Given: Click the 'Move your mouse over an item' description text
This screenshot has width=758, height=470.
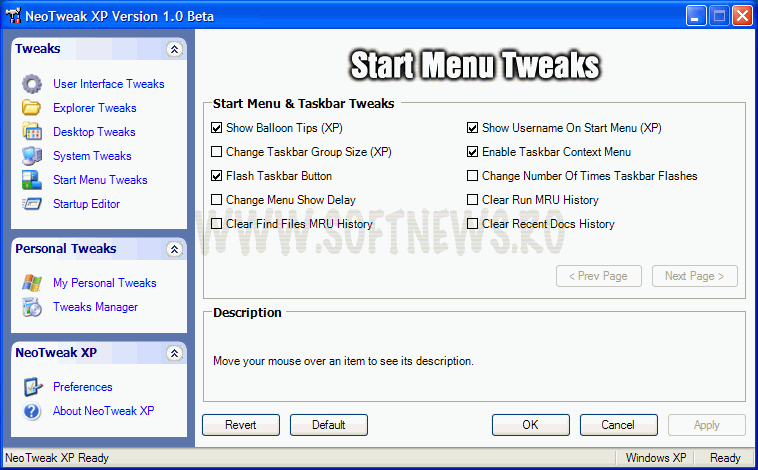Looking at the screenshot, I should click(x=343, y=361).
